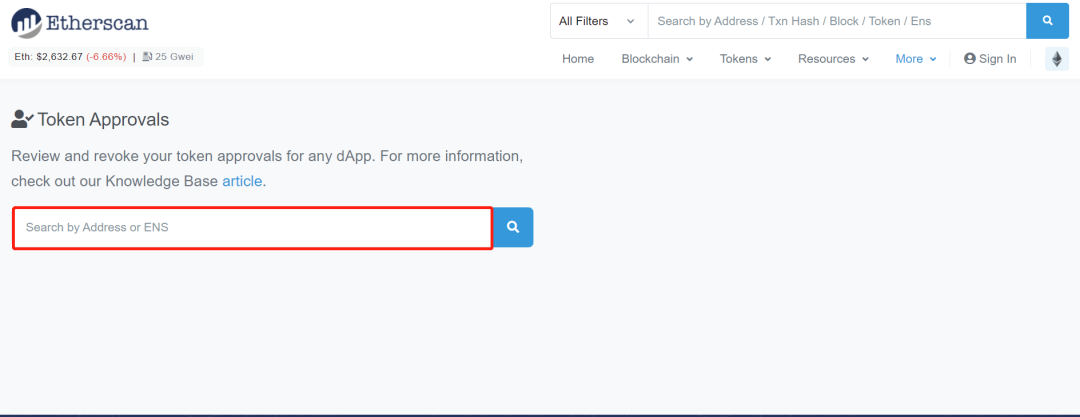Open the Knowledge Base article link
The height and width of the screenshot is (417, 1080).
click(x=242, y=182)
